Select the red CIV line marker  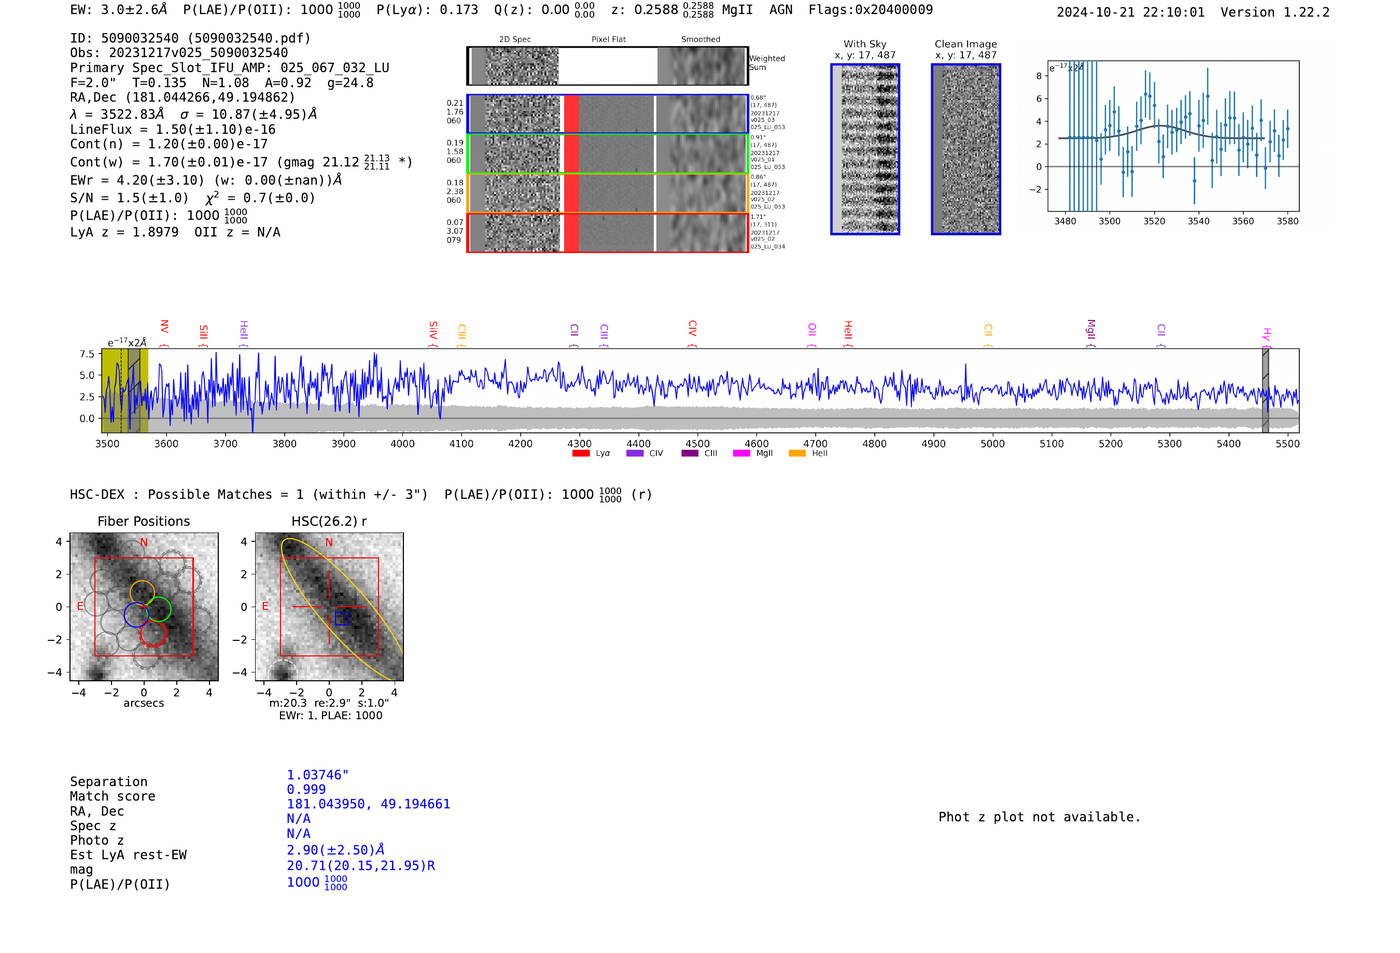tap(692, 333)
